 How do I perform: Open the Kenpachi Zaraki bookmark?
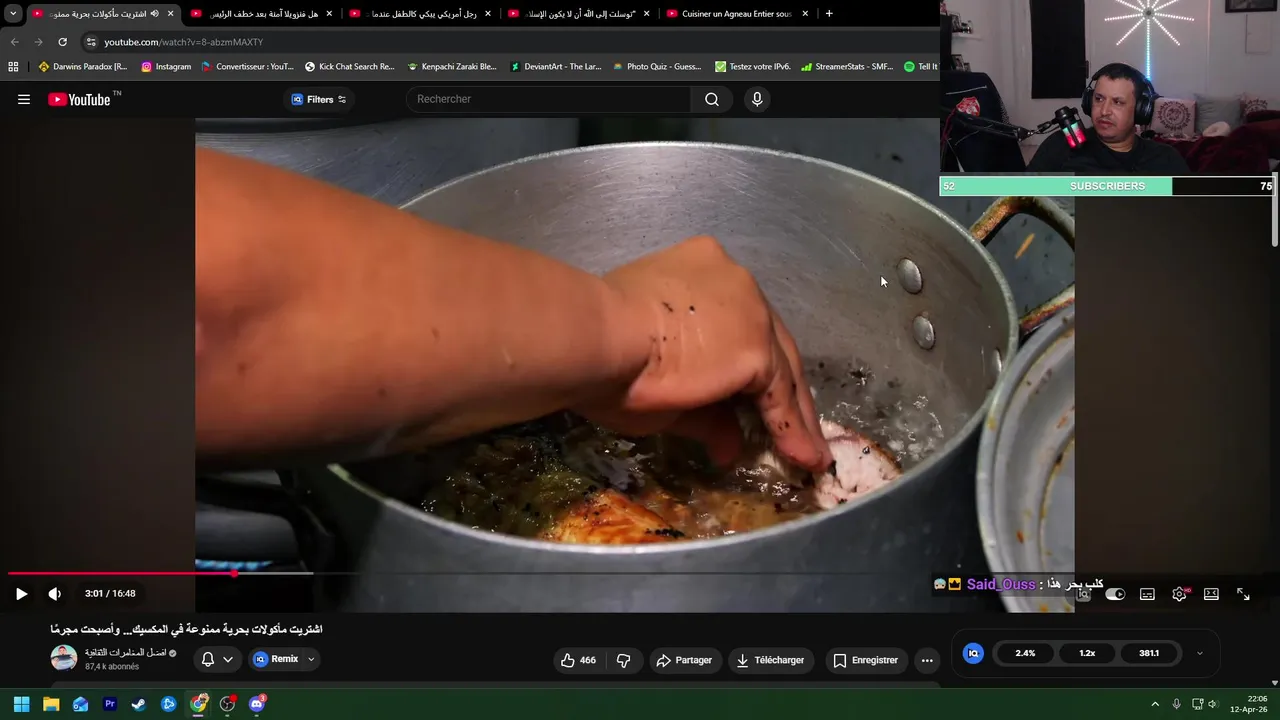(452, 67)
